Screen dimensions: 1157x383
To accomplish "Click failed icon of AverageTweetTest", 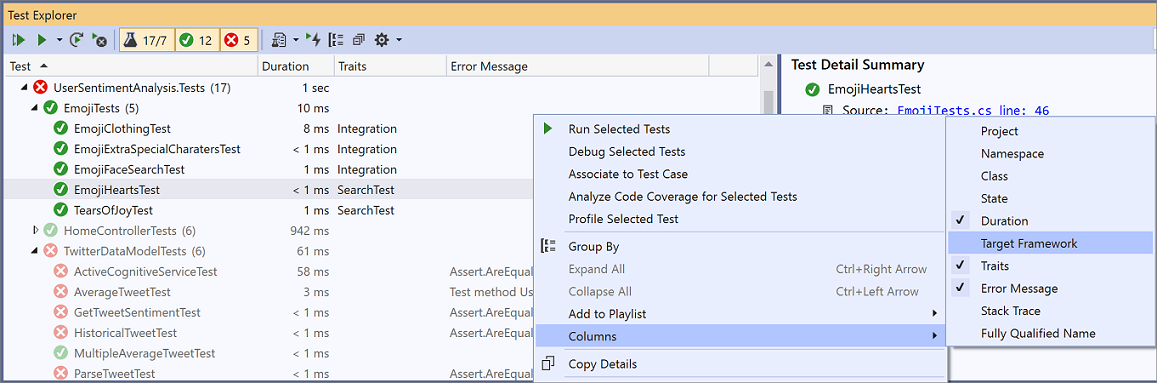I will [61, 291].
